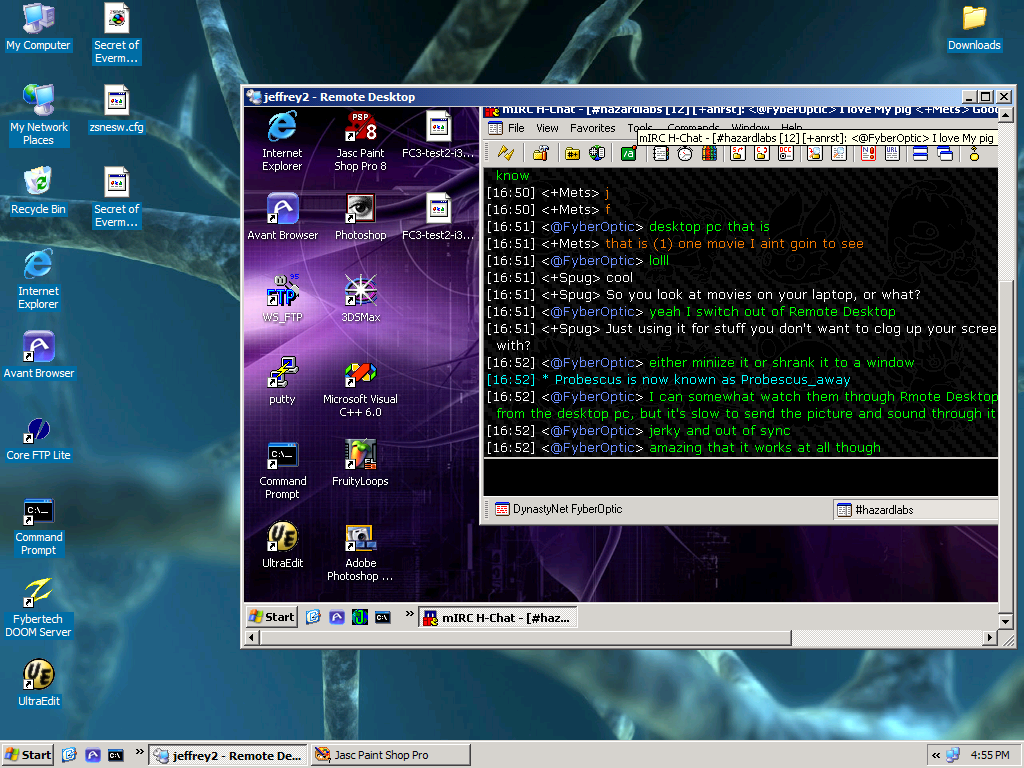
Task: Open the mIRC address book icon
Action: (660, 153)
